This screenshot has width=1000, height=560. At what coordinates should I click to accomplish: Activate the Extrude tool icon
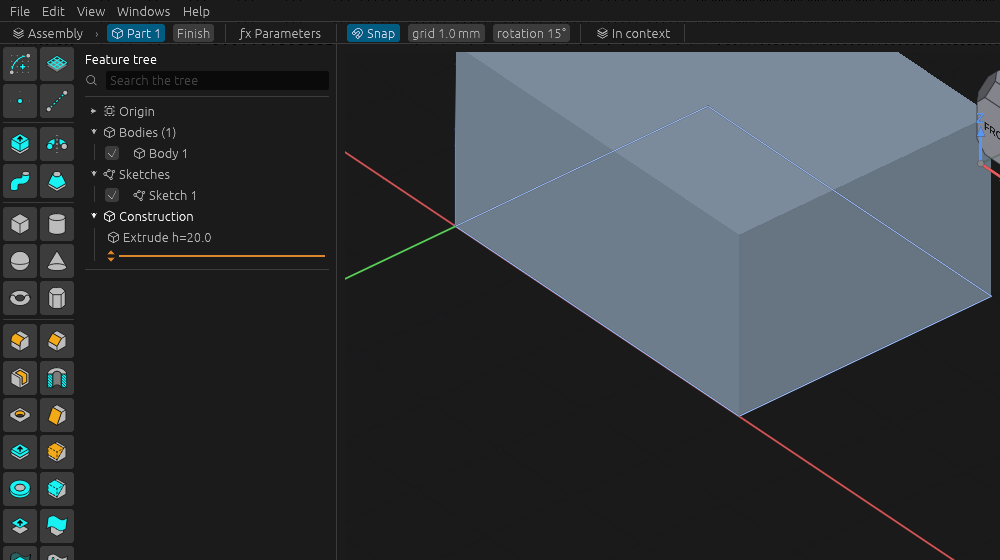[x=20, y=144]
